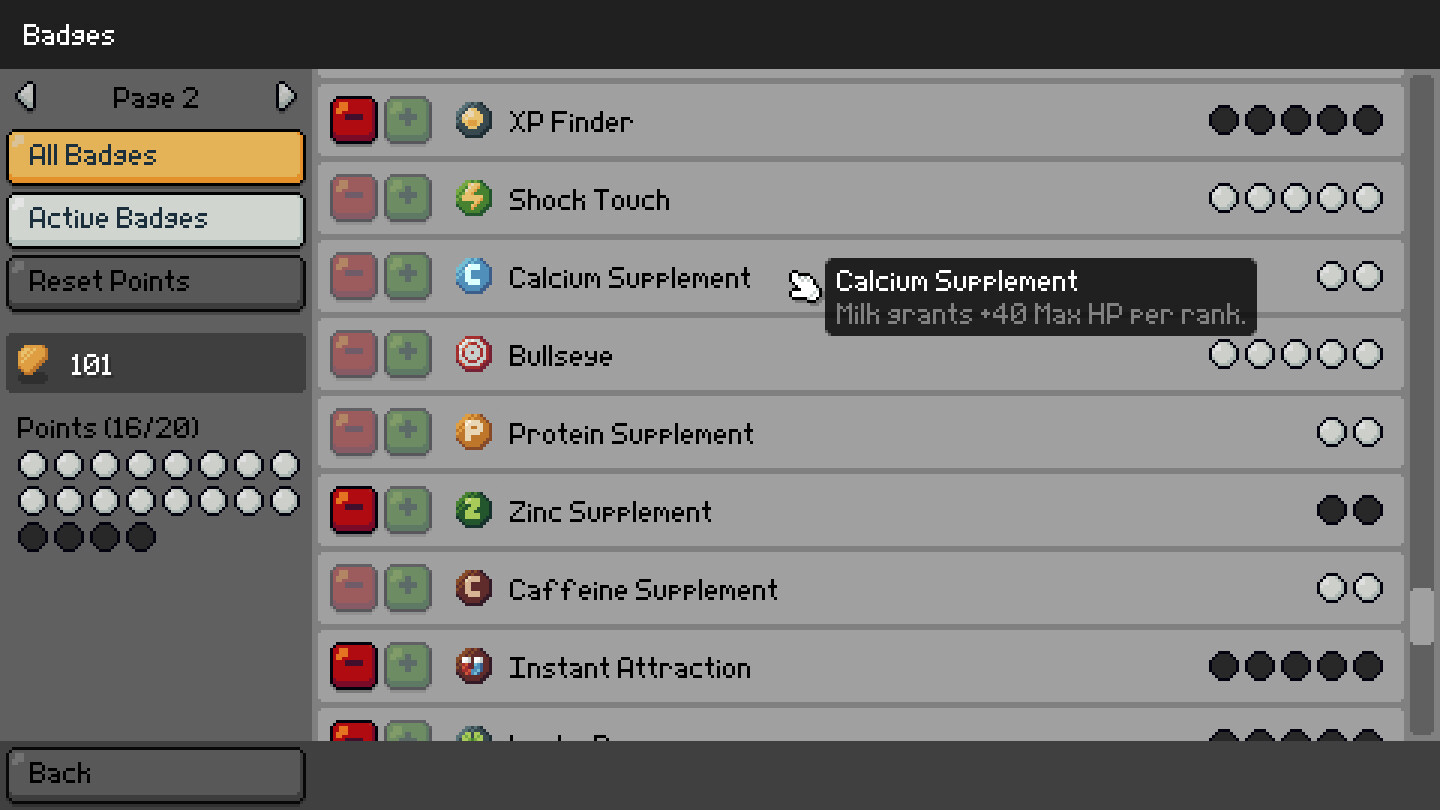Toggle a rank circle for Bullseye
The image size is (1440, 810).
click(1222, 354)
